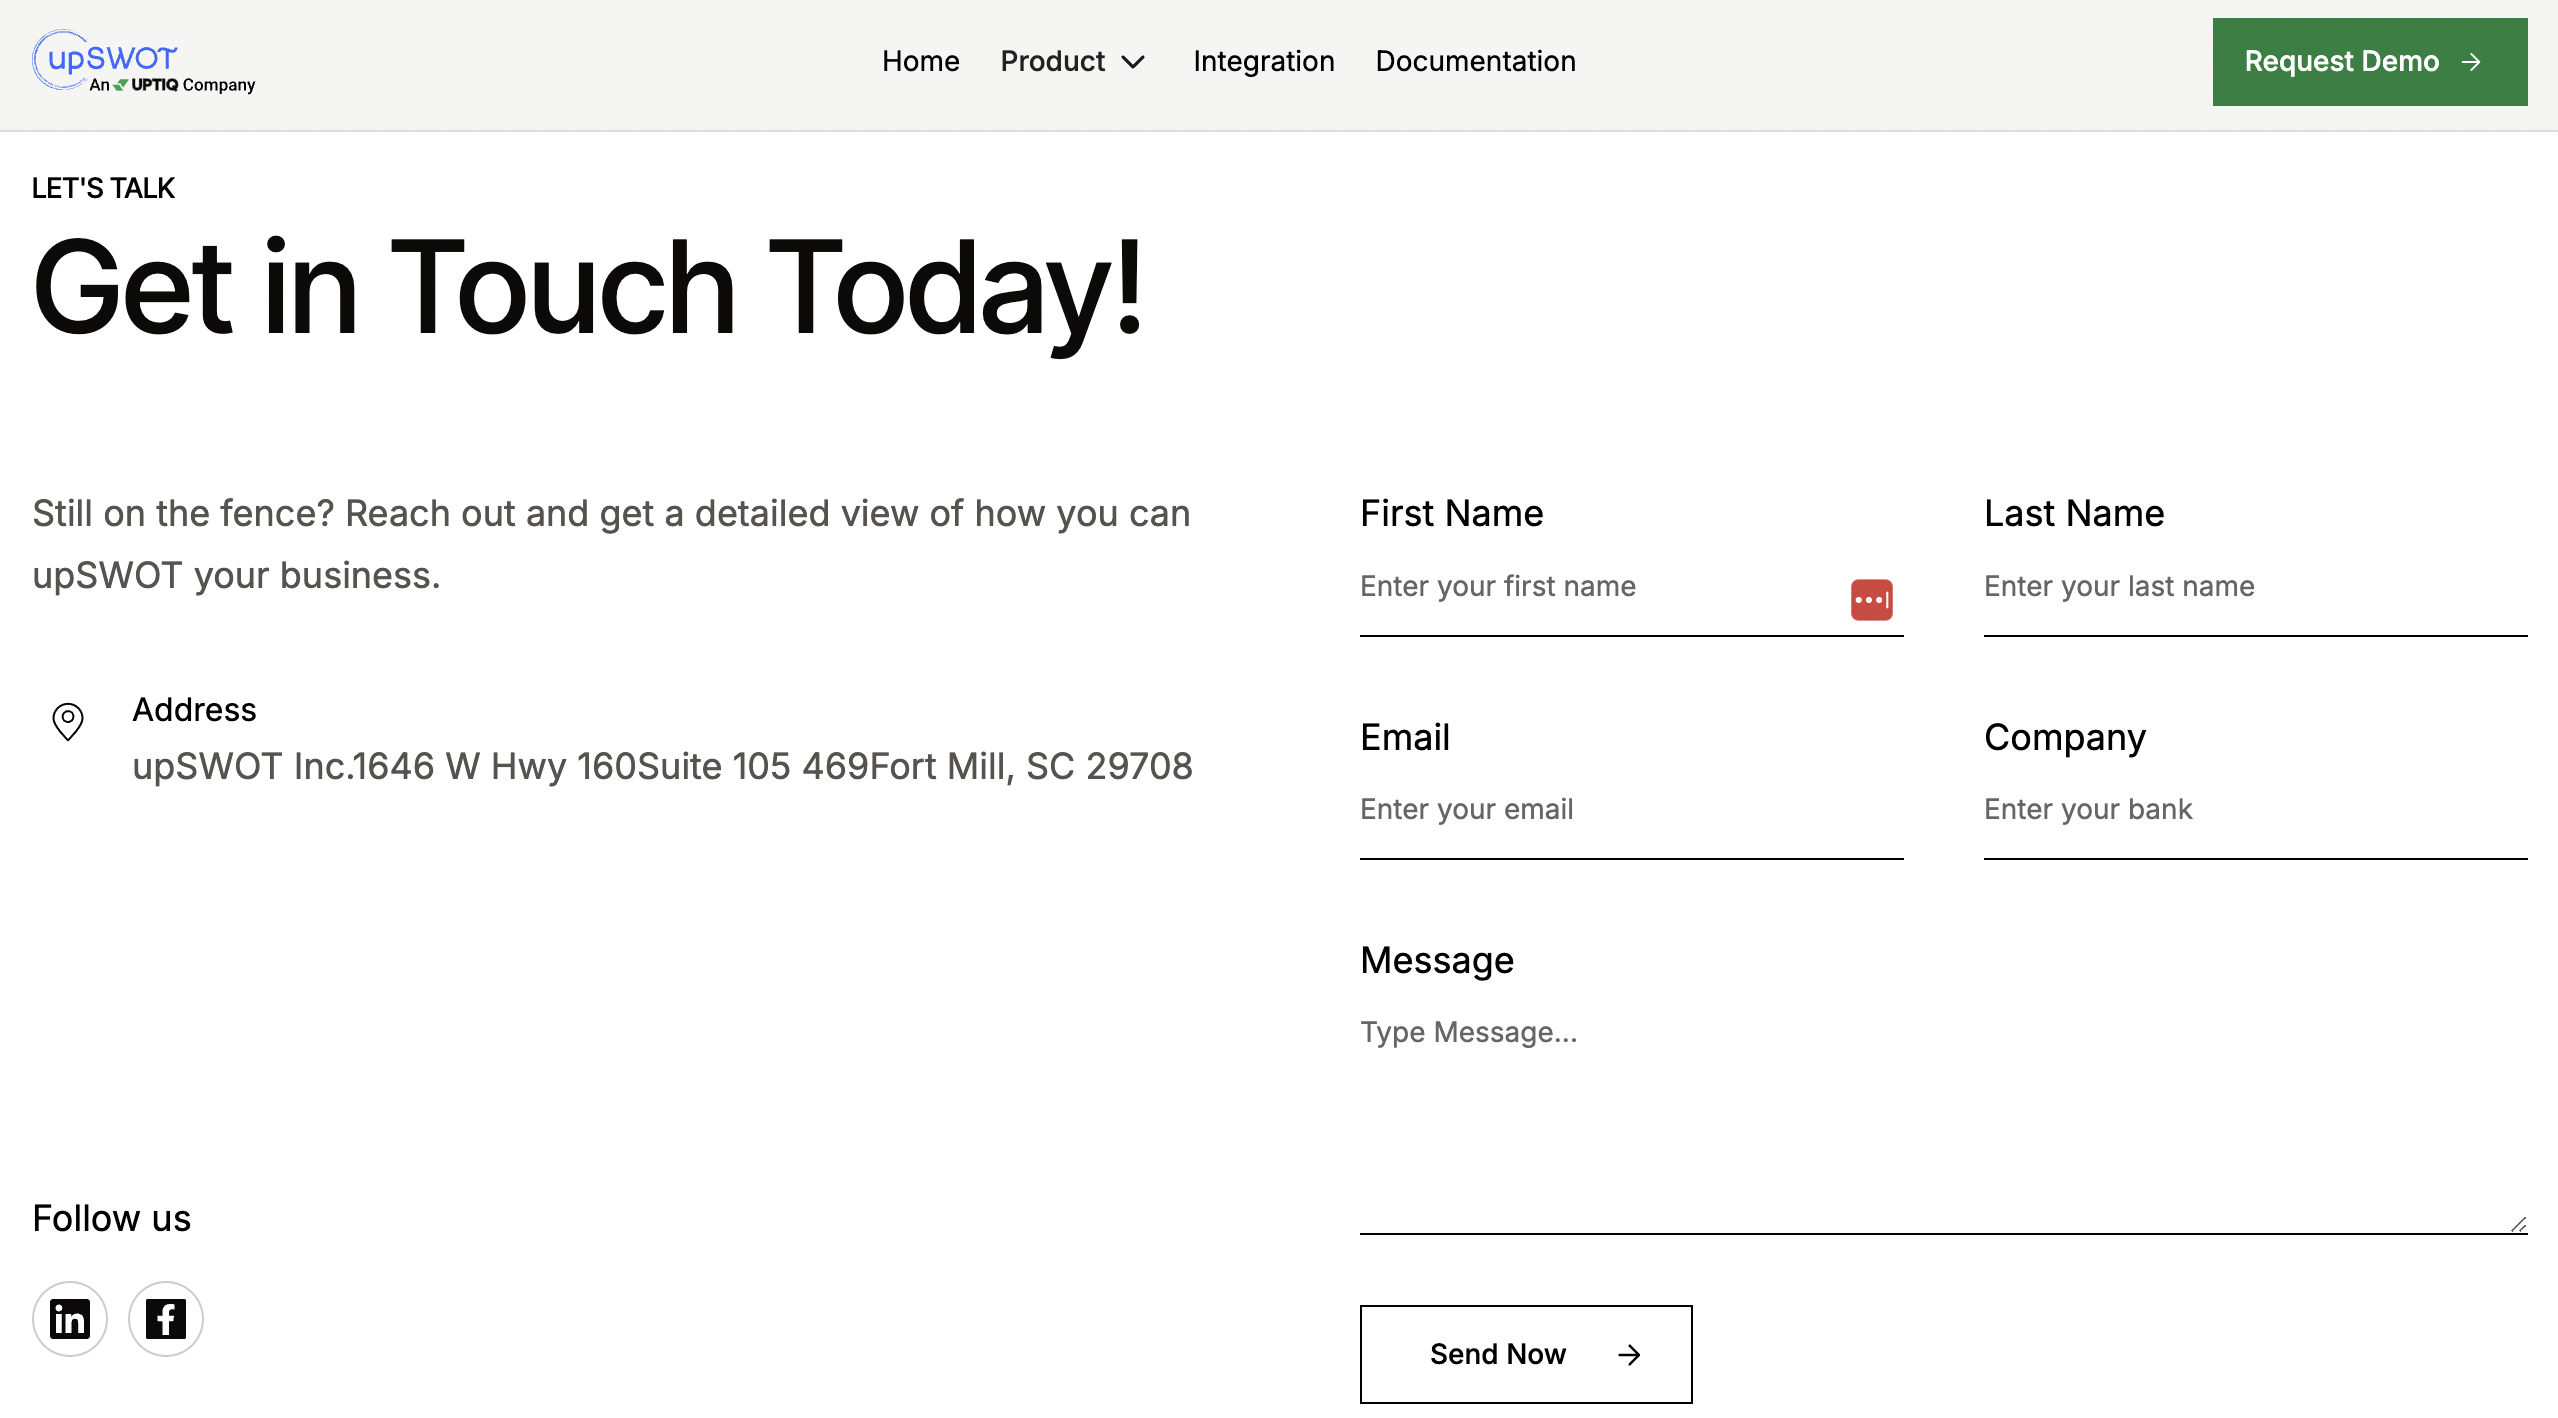
Task: Open the Product menu
Action: (1053, 62)
